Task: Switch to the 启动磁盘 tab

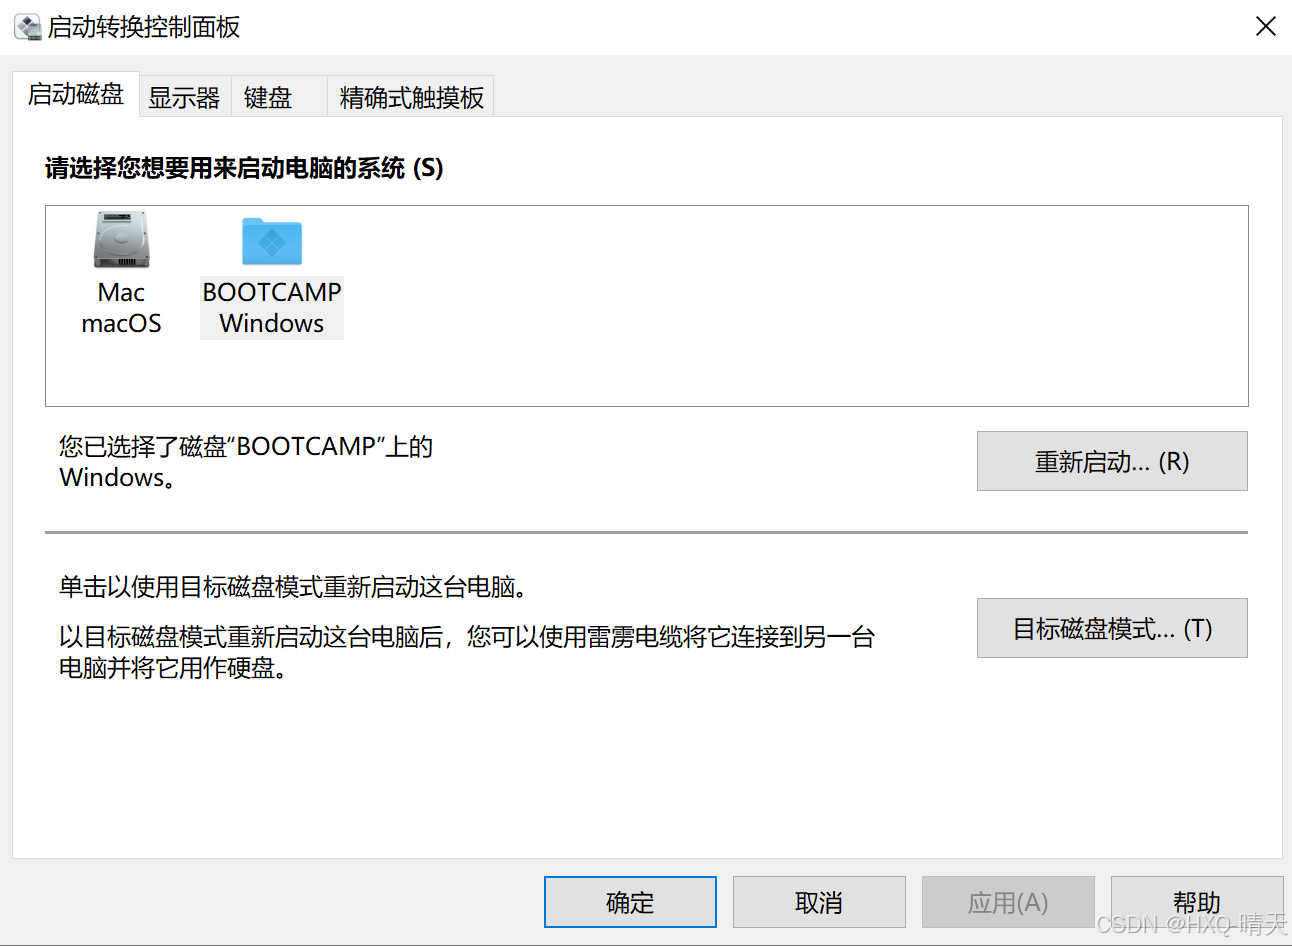Action: pyautogui.click(x=76, y=94)
